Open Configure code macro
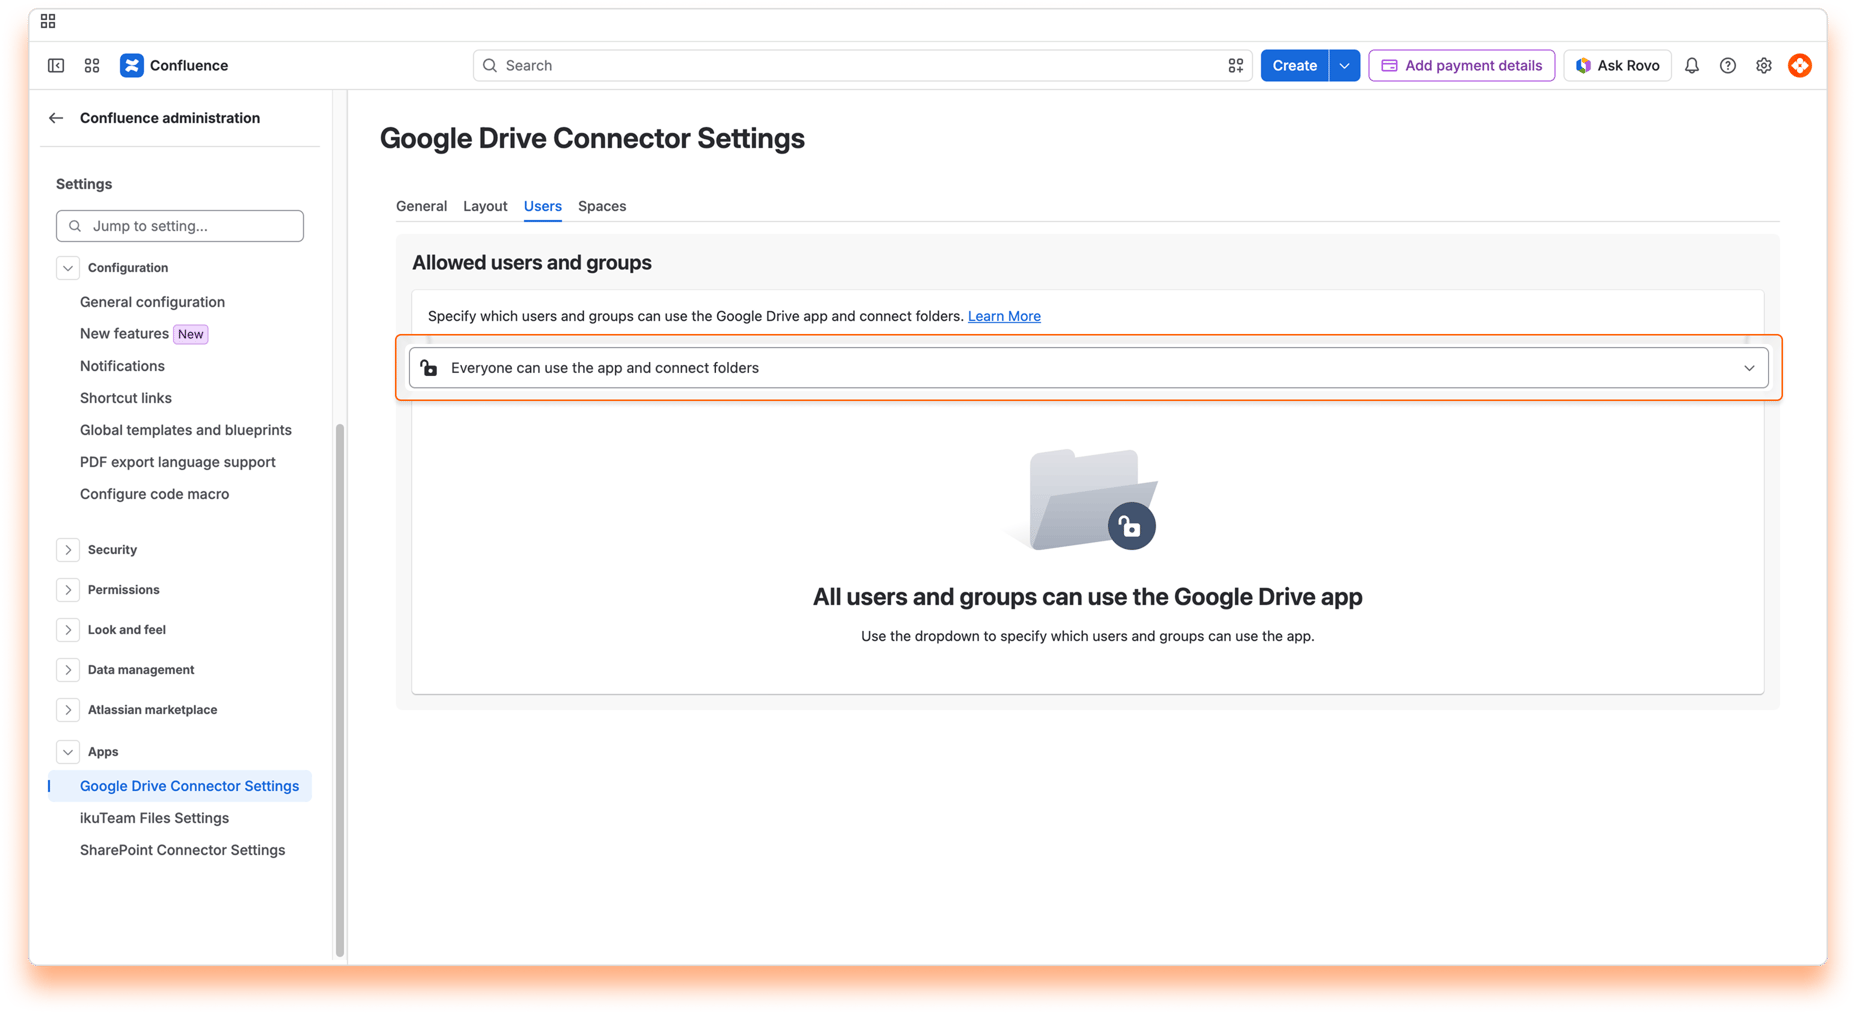Screen dimensions: 1856x1014 pos(154,494)
